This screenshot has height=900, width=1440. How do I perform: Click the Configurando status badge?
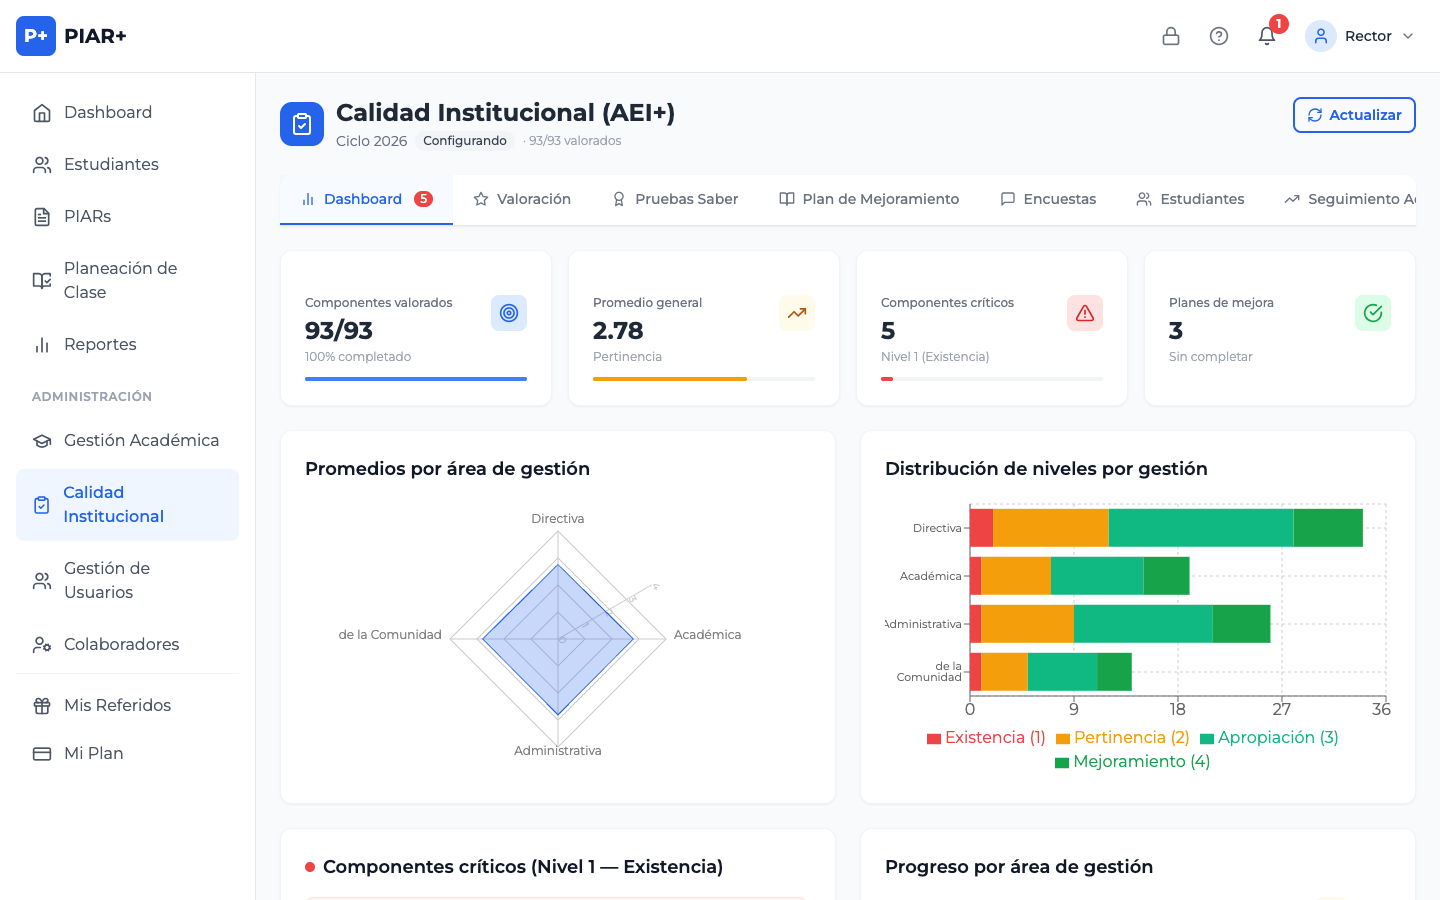(465, 141)
